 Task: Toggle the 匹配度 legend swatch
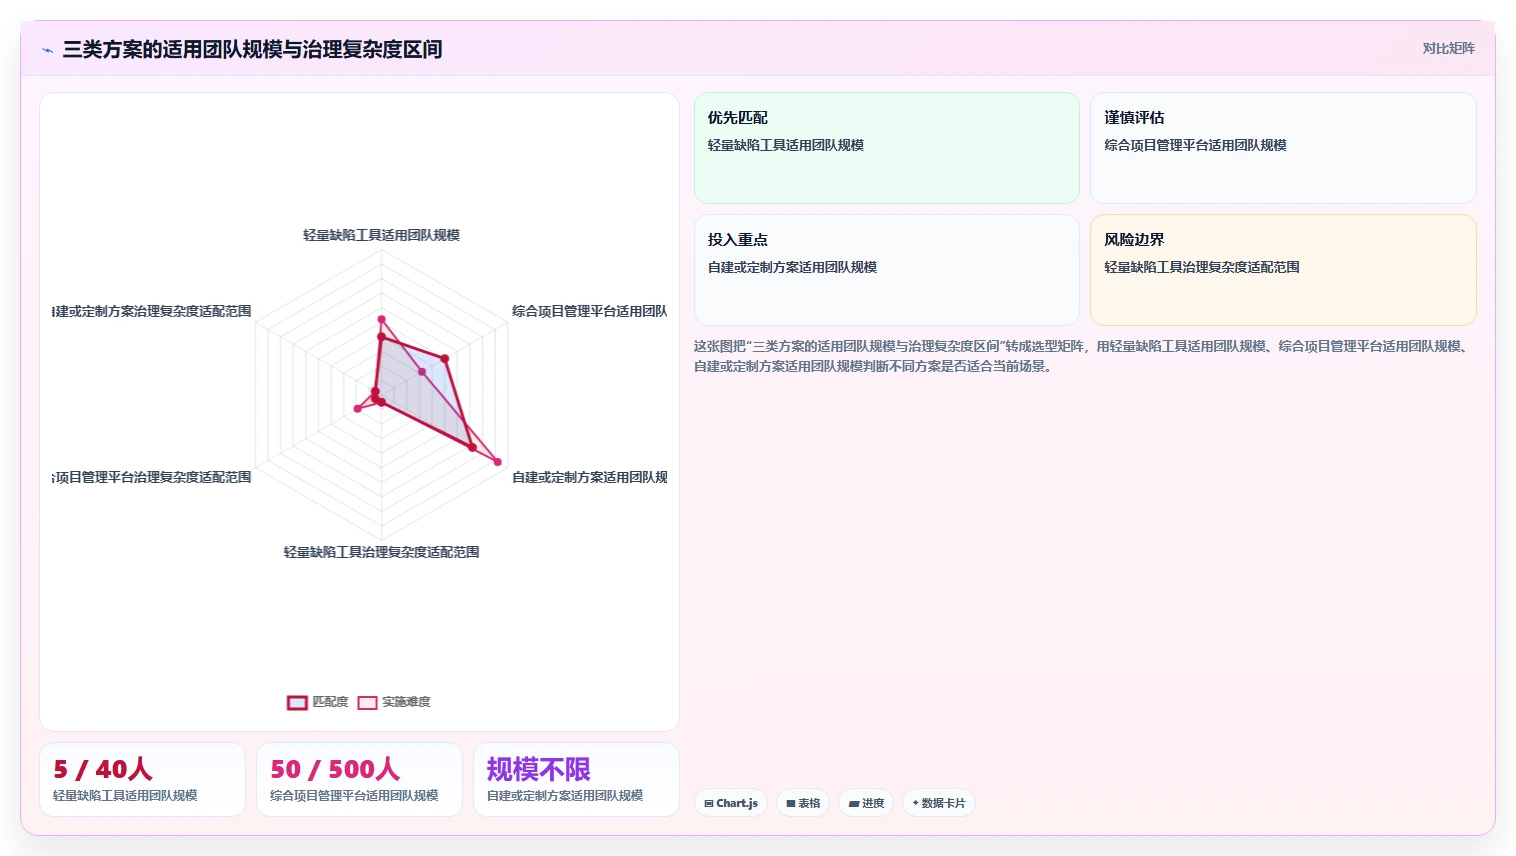[x=297, y=702]
